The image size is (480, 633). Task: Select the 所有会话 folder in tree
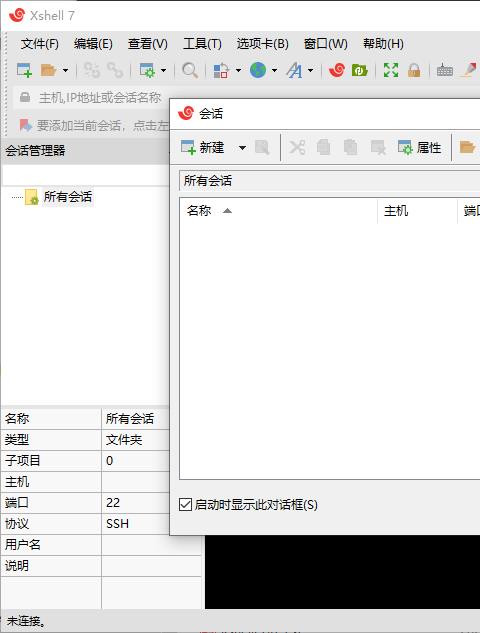pyautogui.click(x=67, y=197)
